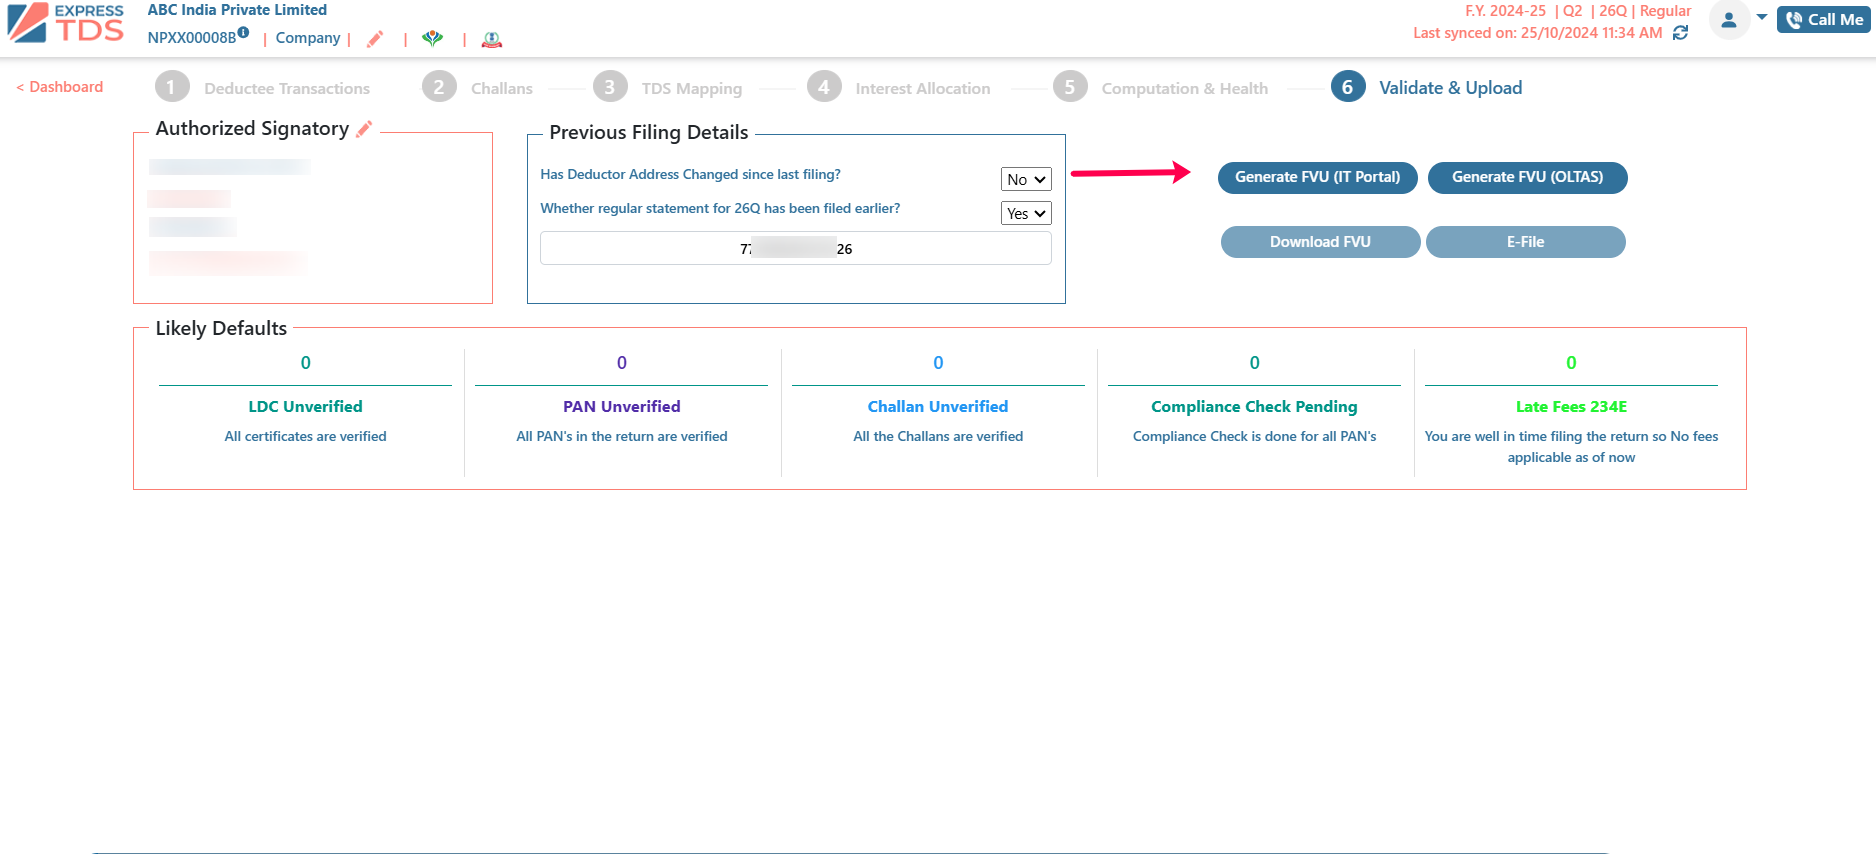Click 'All certificates are verified' text
1876x854 pixels.
click(x=305, y=436)
